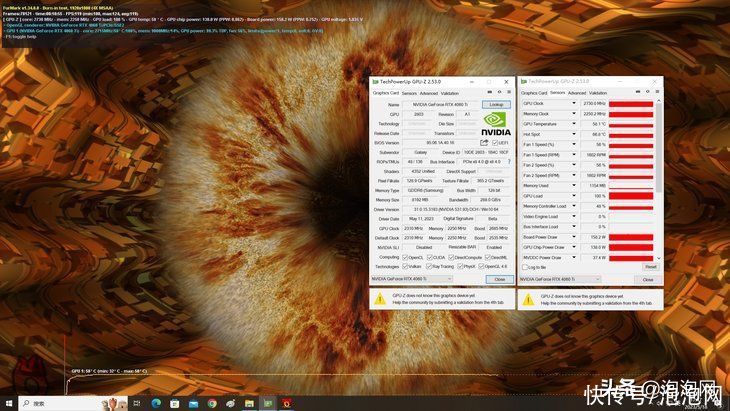730x411 pixels.
Task: Toggle the DirectML checkbox
Action: [488, 257]
